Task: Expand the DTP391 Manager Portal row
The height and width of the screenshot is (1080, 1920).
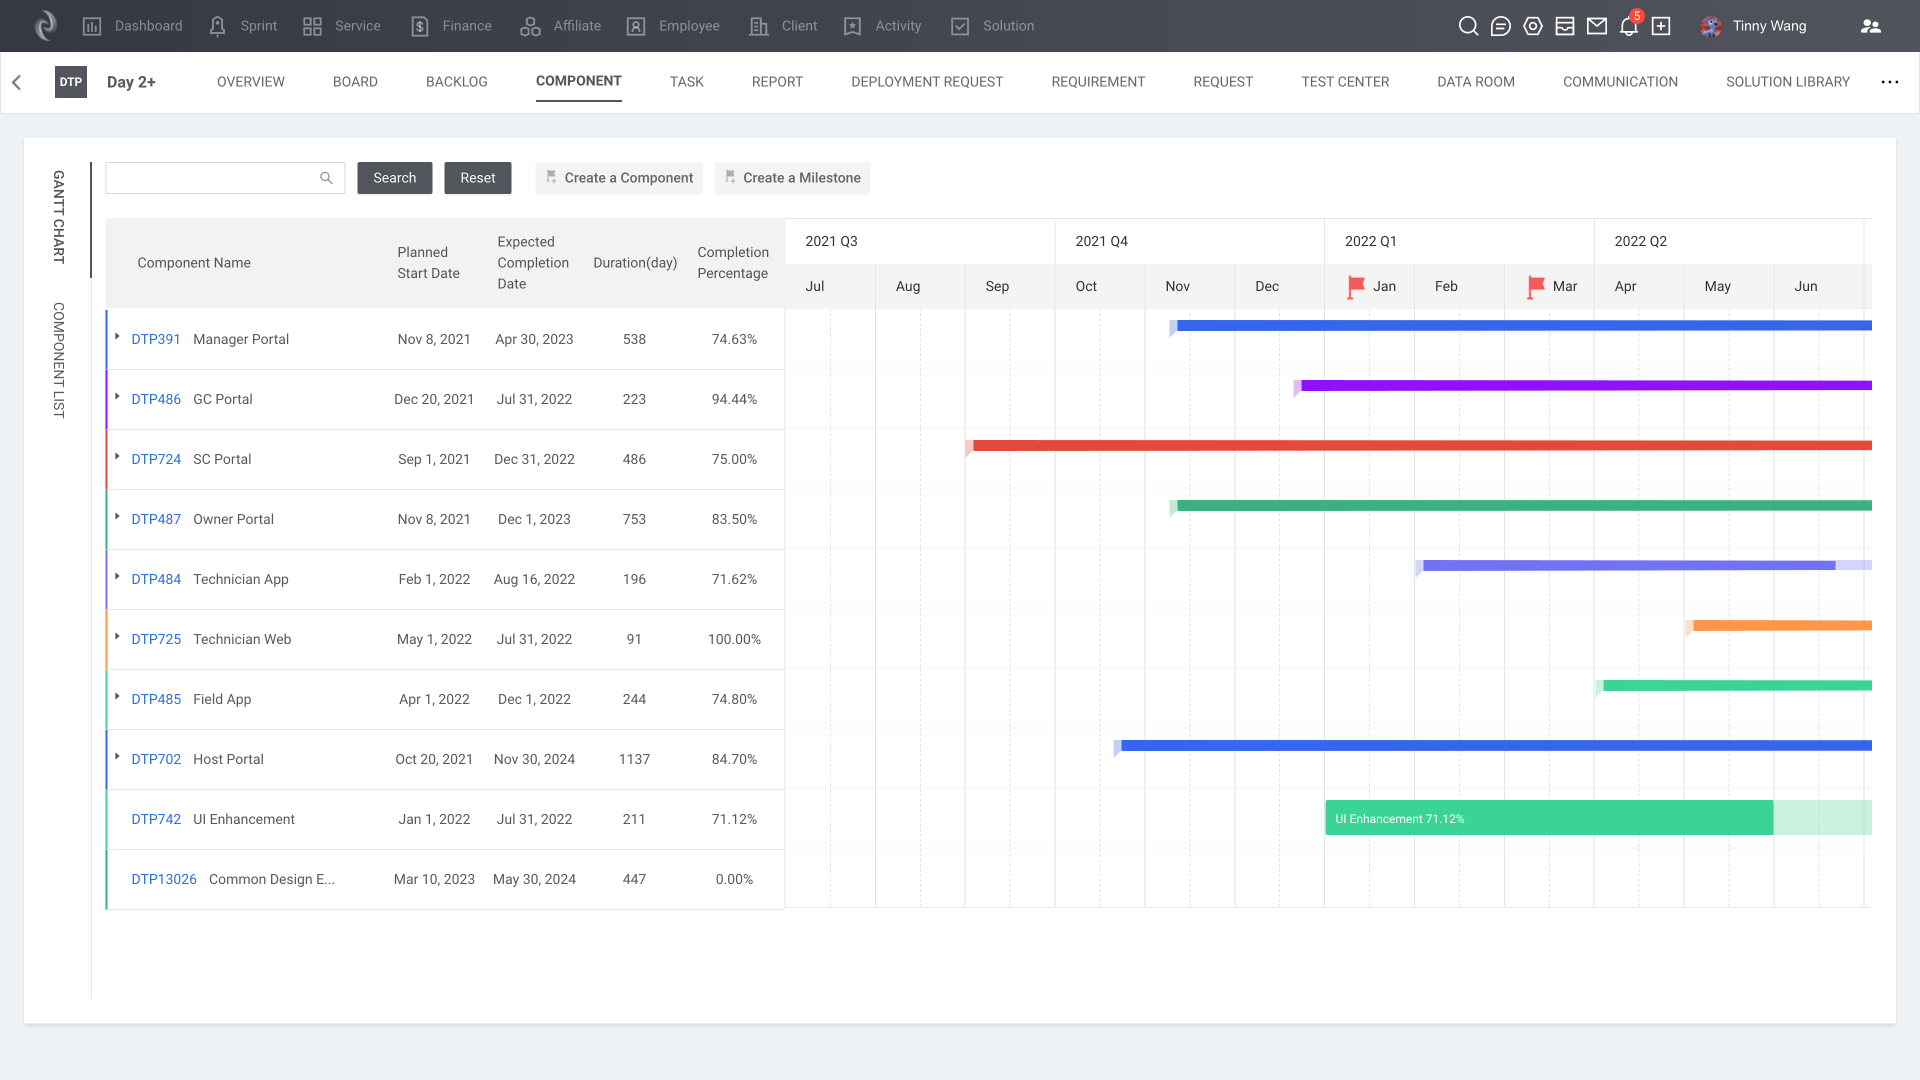Action: (x=117, y=337)
